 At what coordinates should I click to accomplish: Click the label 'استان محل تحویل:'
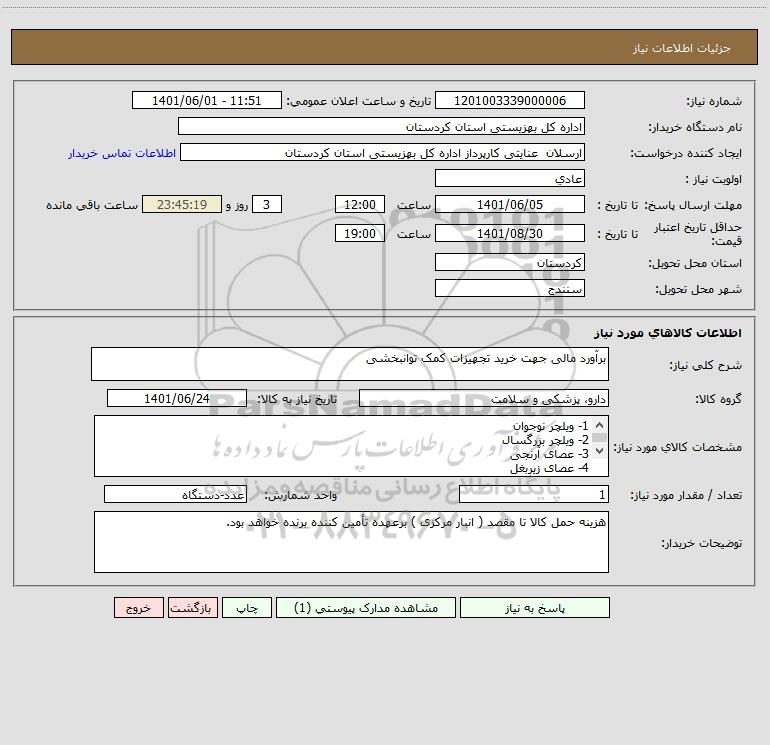point(695,263)
